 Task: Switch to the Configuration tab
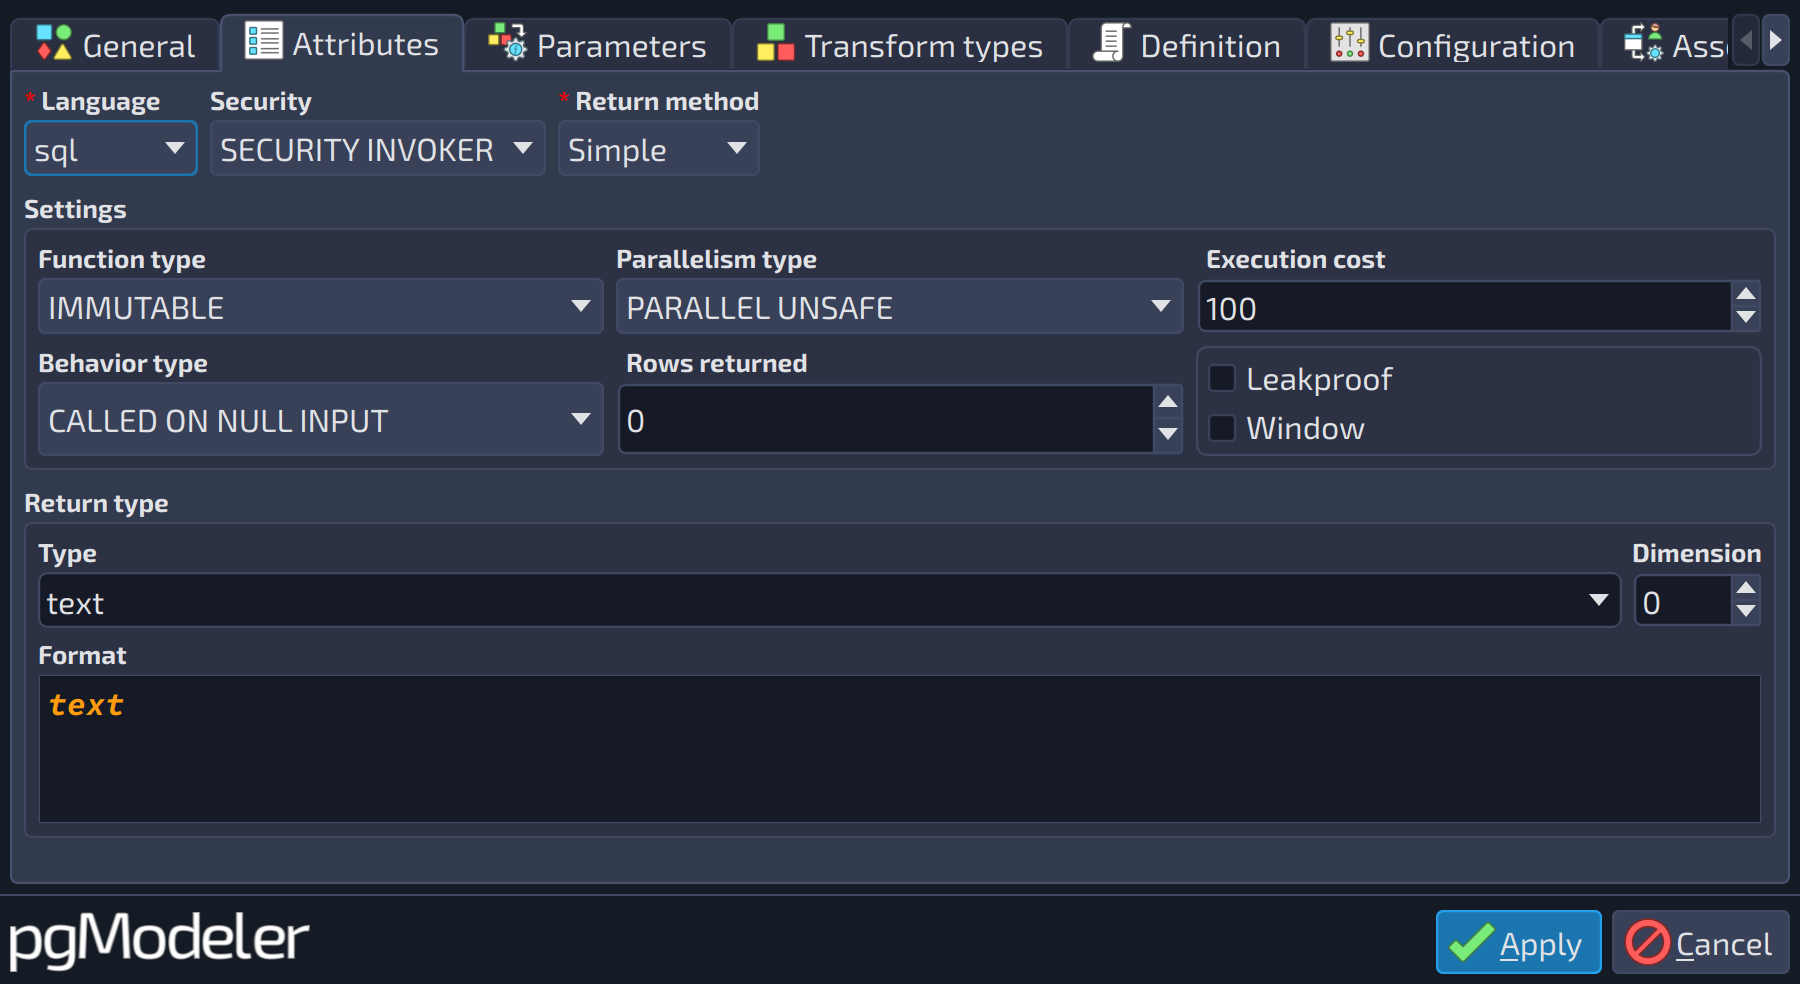click(x=1453, y=45)
